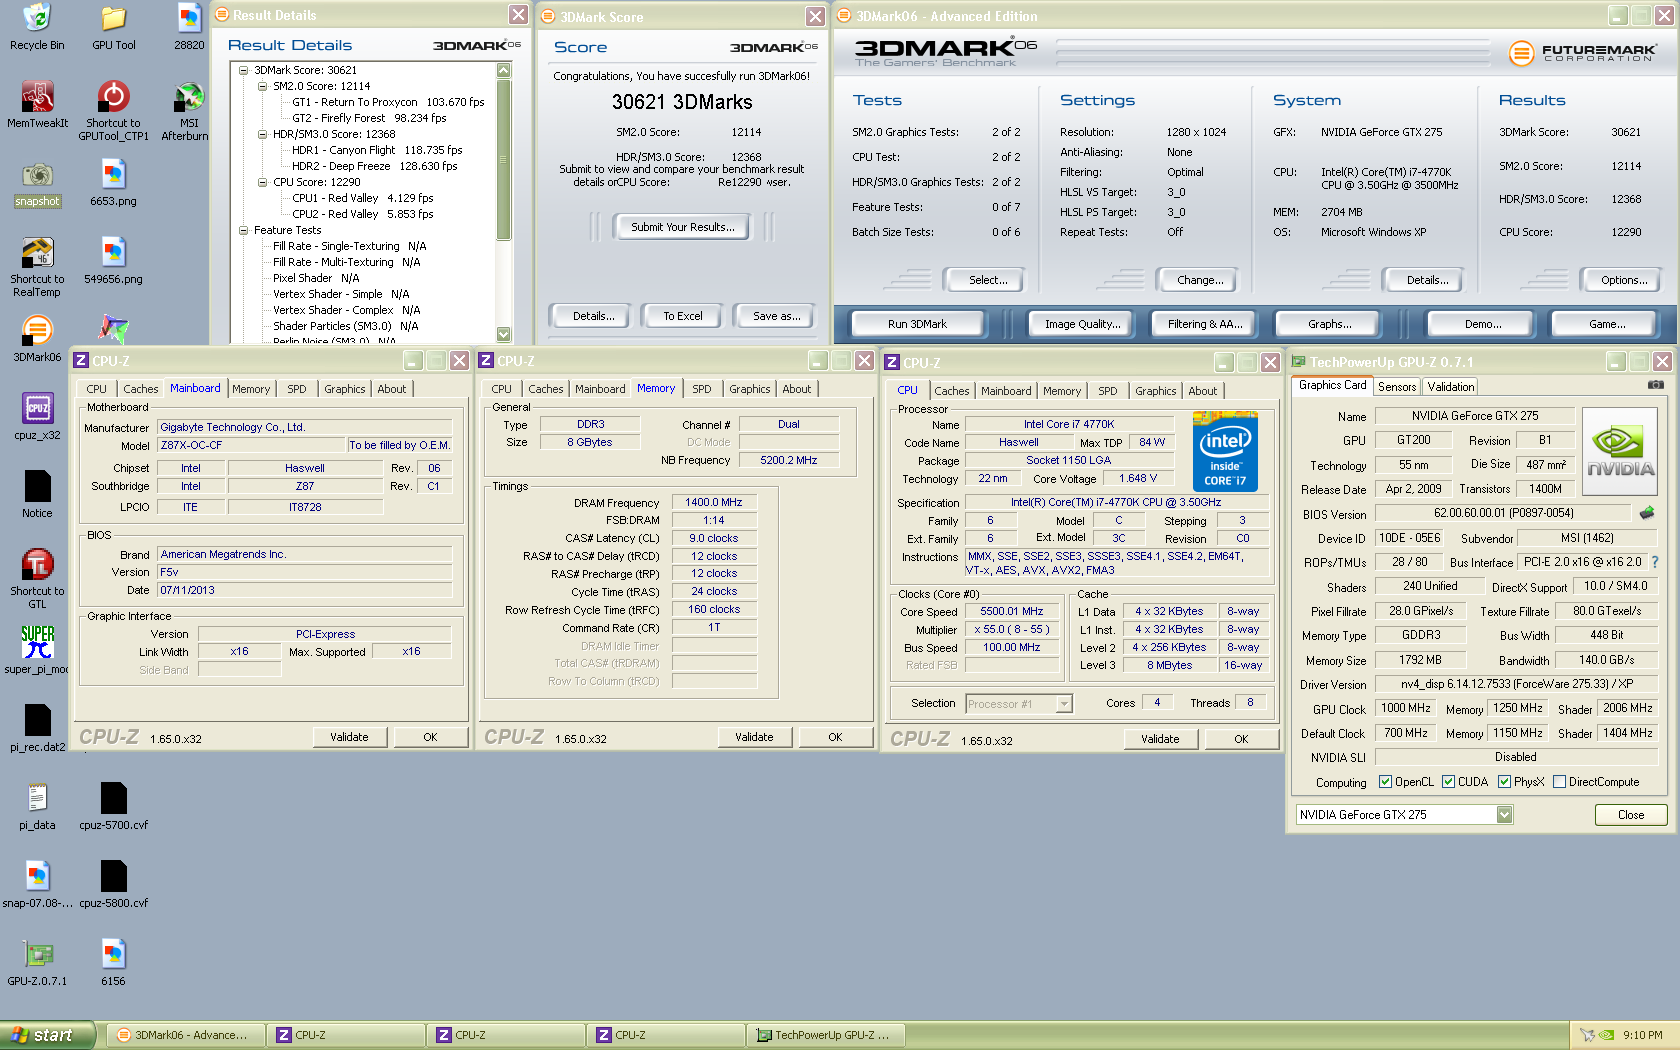1680x1050 pixels.
Task: Collapse the 3DMark Score: 30621 tree node
Action: click(x=243, y=70)
